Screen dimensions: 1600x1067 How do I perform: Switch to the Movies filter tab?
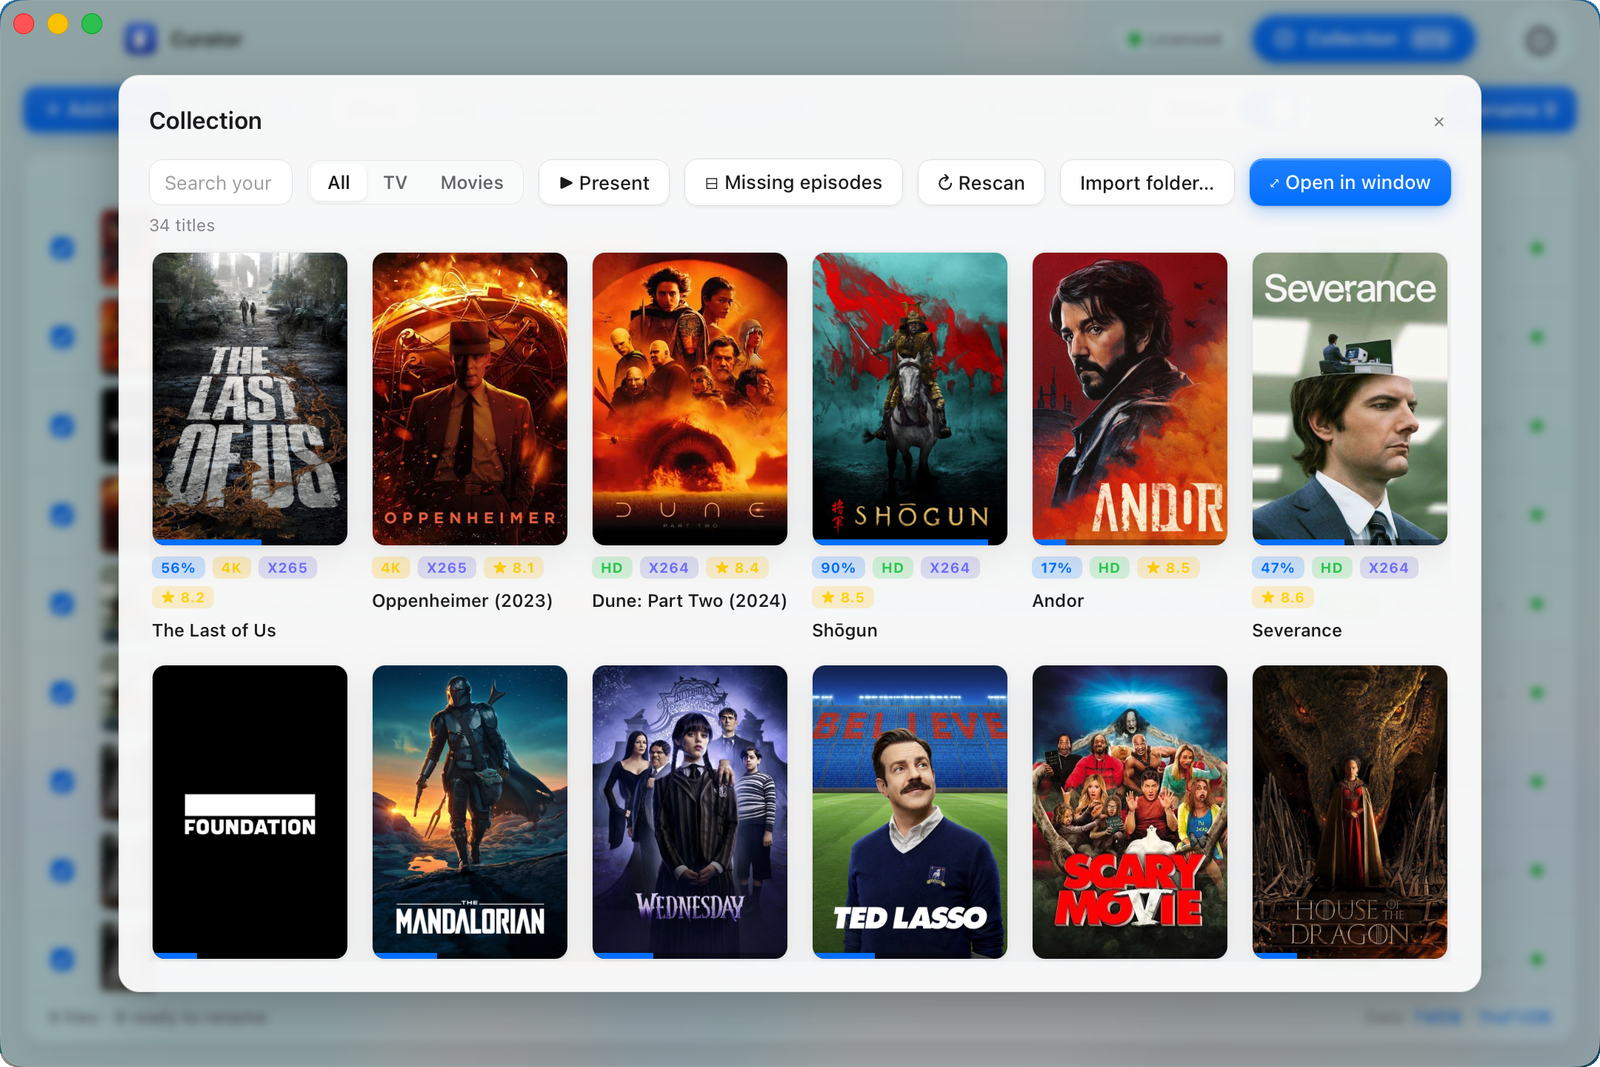pyautogui.click(x=472, y=183)
